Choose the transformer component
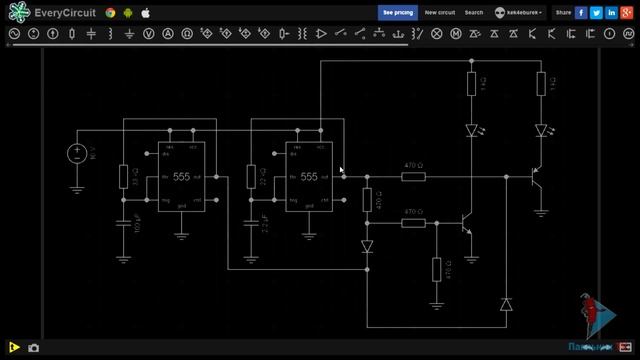Image resolution: width=640 pixels, height=360 pixels. [302, 33]
